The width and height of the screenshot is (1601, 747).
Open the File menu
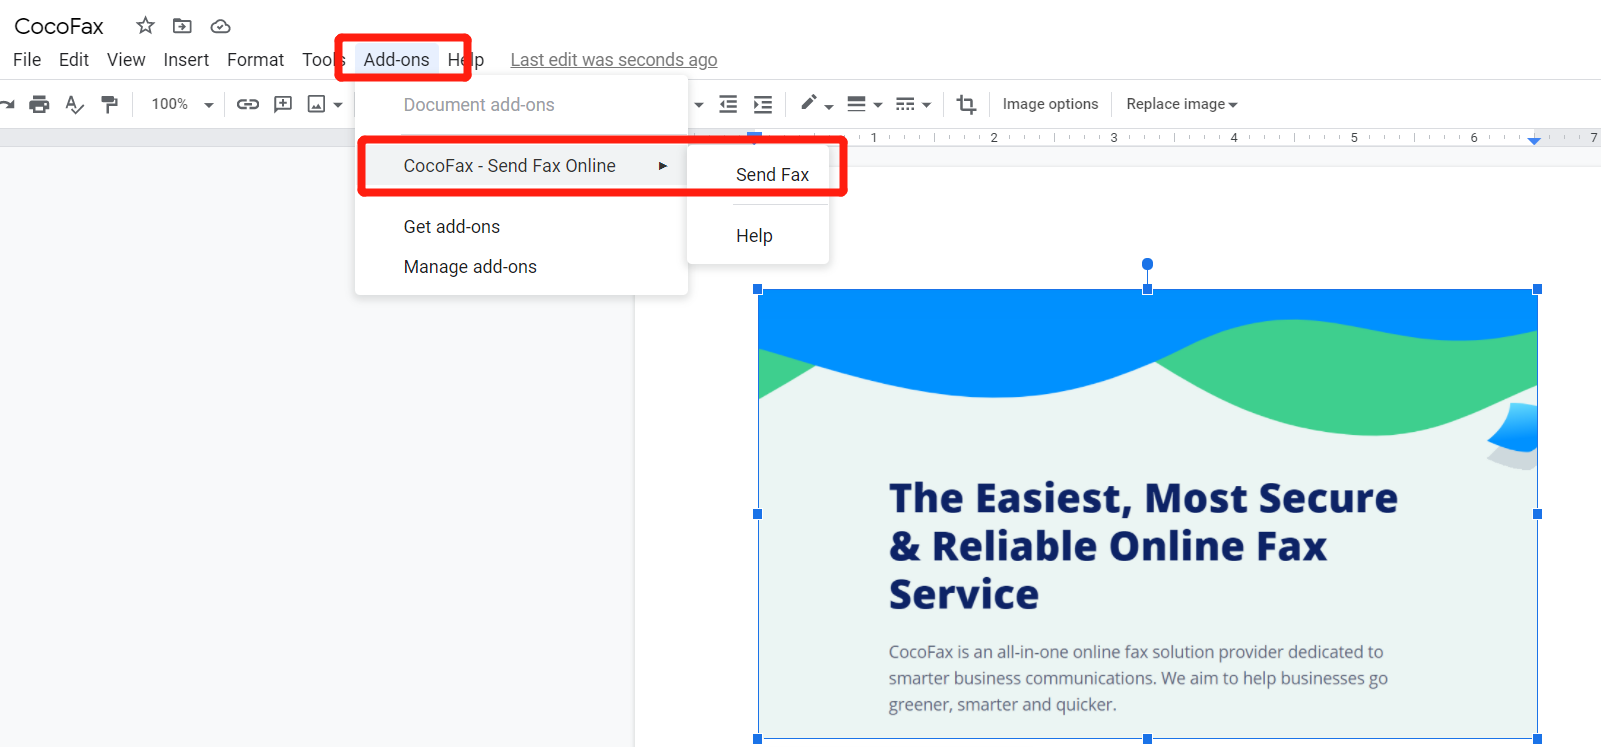click(27, 60)
